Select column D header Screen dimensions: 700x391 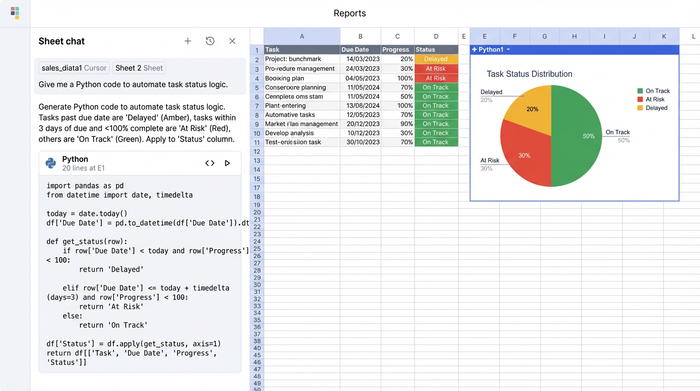[x=436, y=37]
